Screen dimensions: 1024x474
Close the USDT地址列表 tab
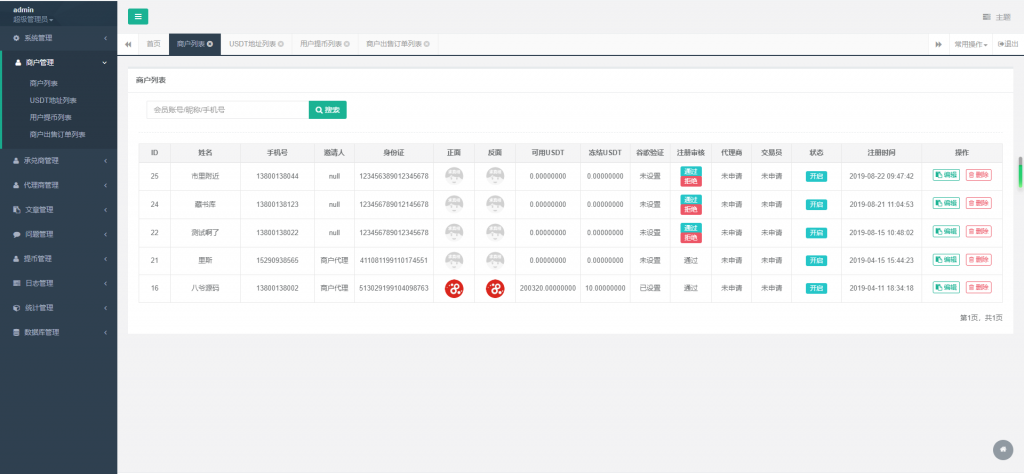281,44
